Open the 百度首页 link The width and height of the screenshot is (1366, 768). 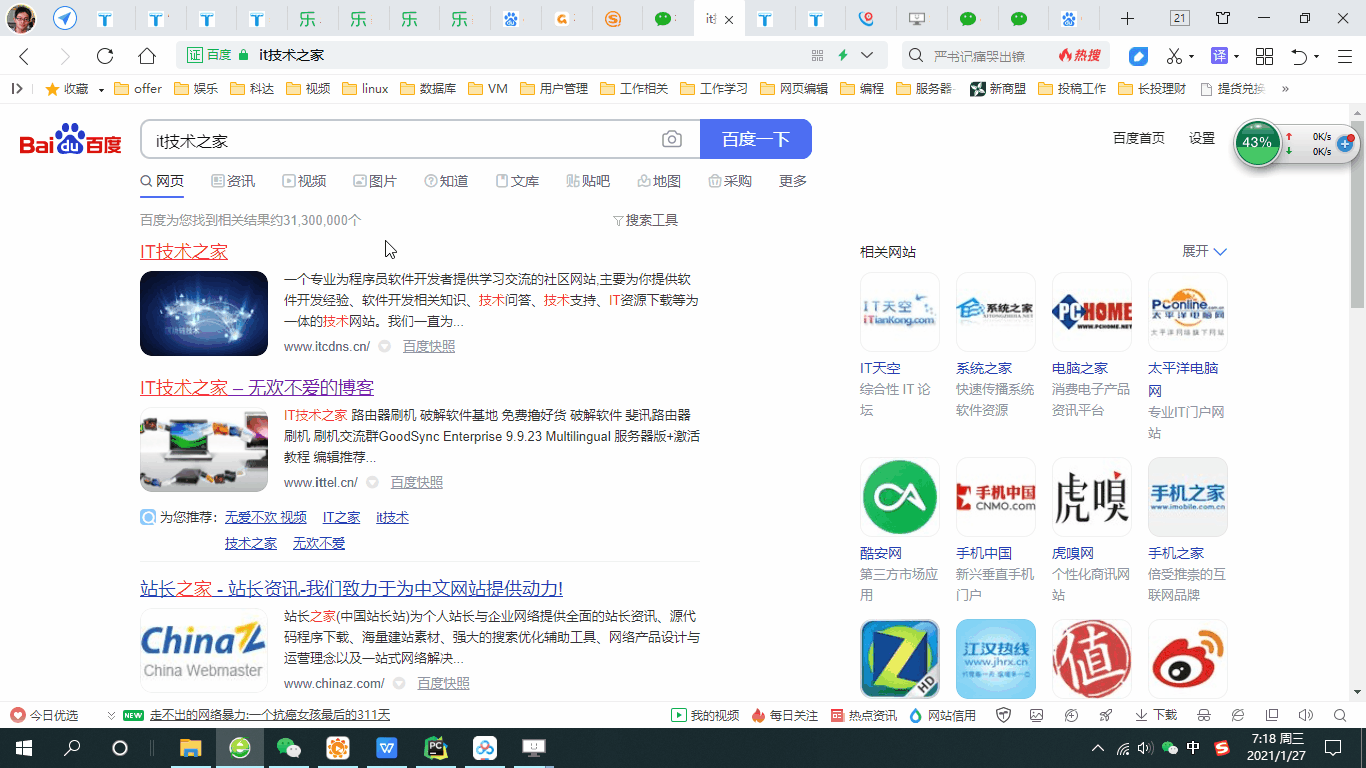pyautogui.click(x=1139, y=138)
